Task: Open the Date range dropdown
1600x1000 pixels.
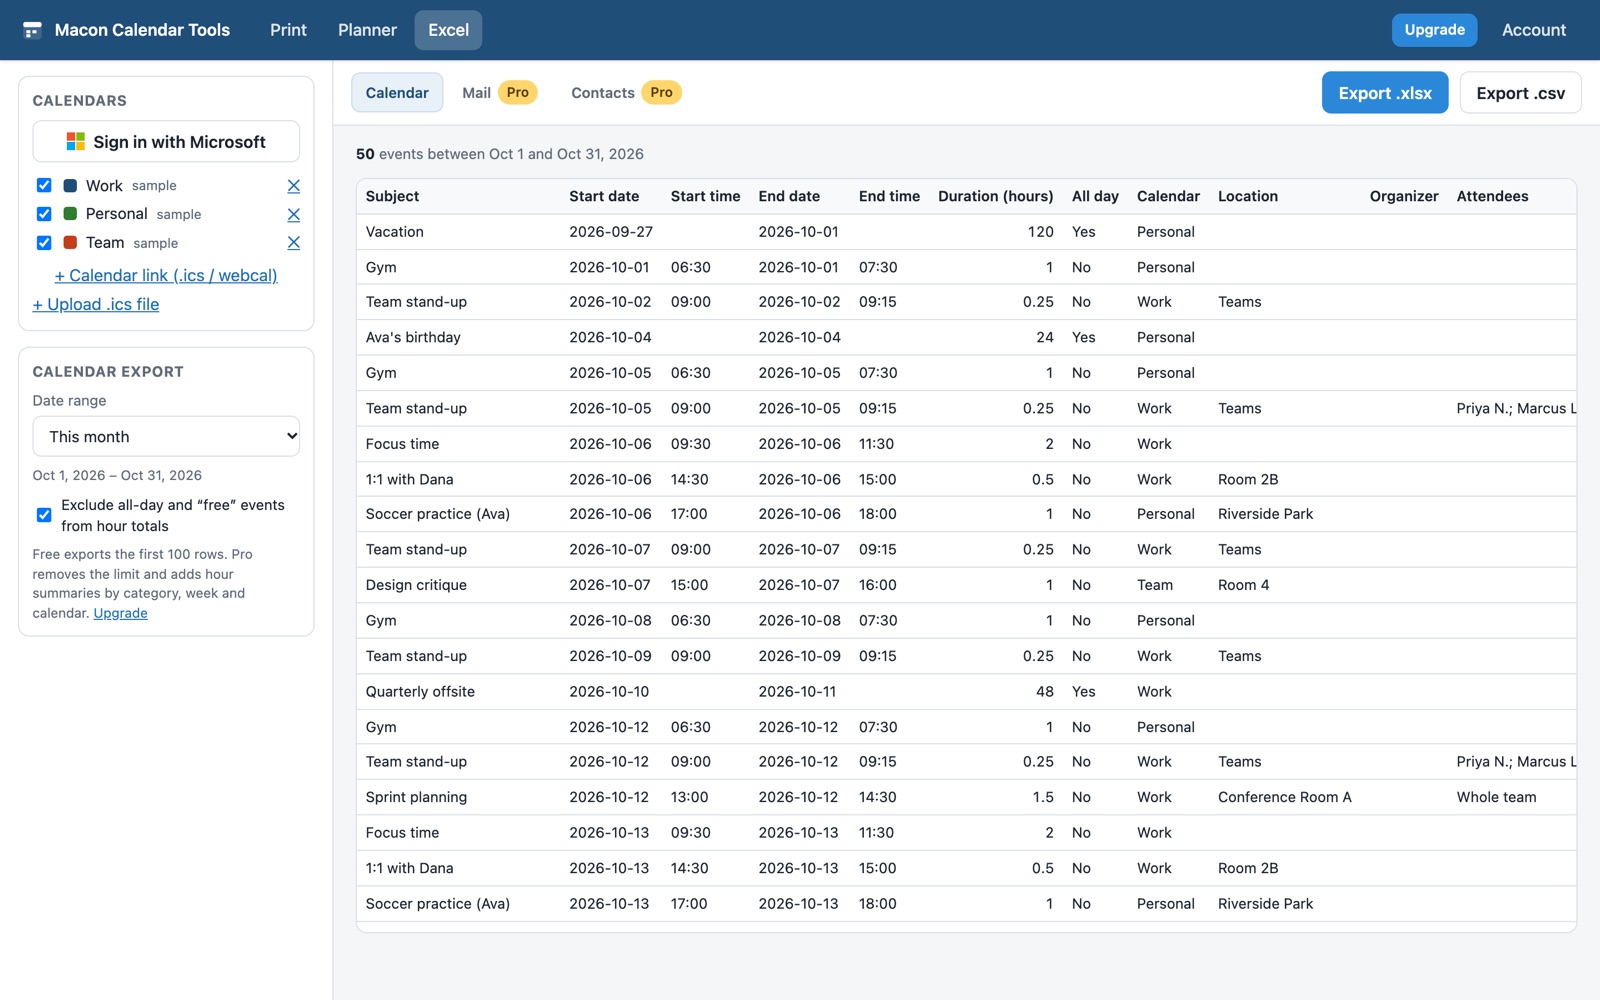Action: point(166,436)
